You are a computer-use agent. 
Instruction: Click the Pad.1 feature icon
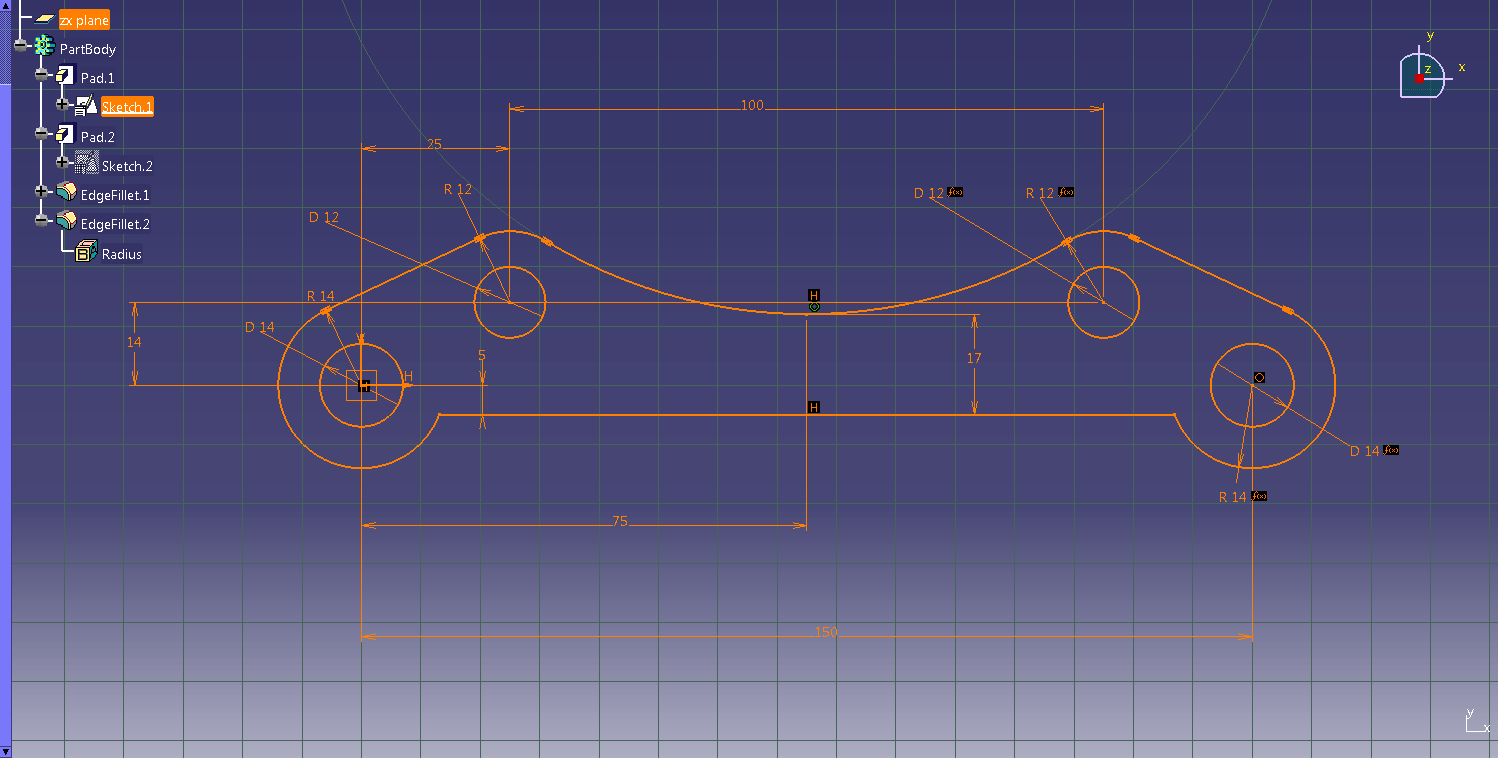point(66,77)
